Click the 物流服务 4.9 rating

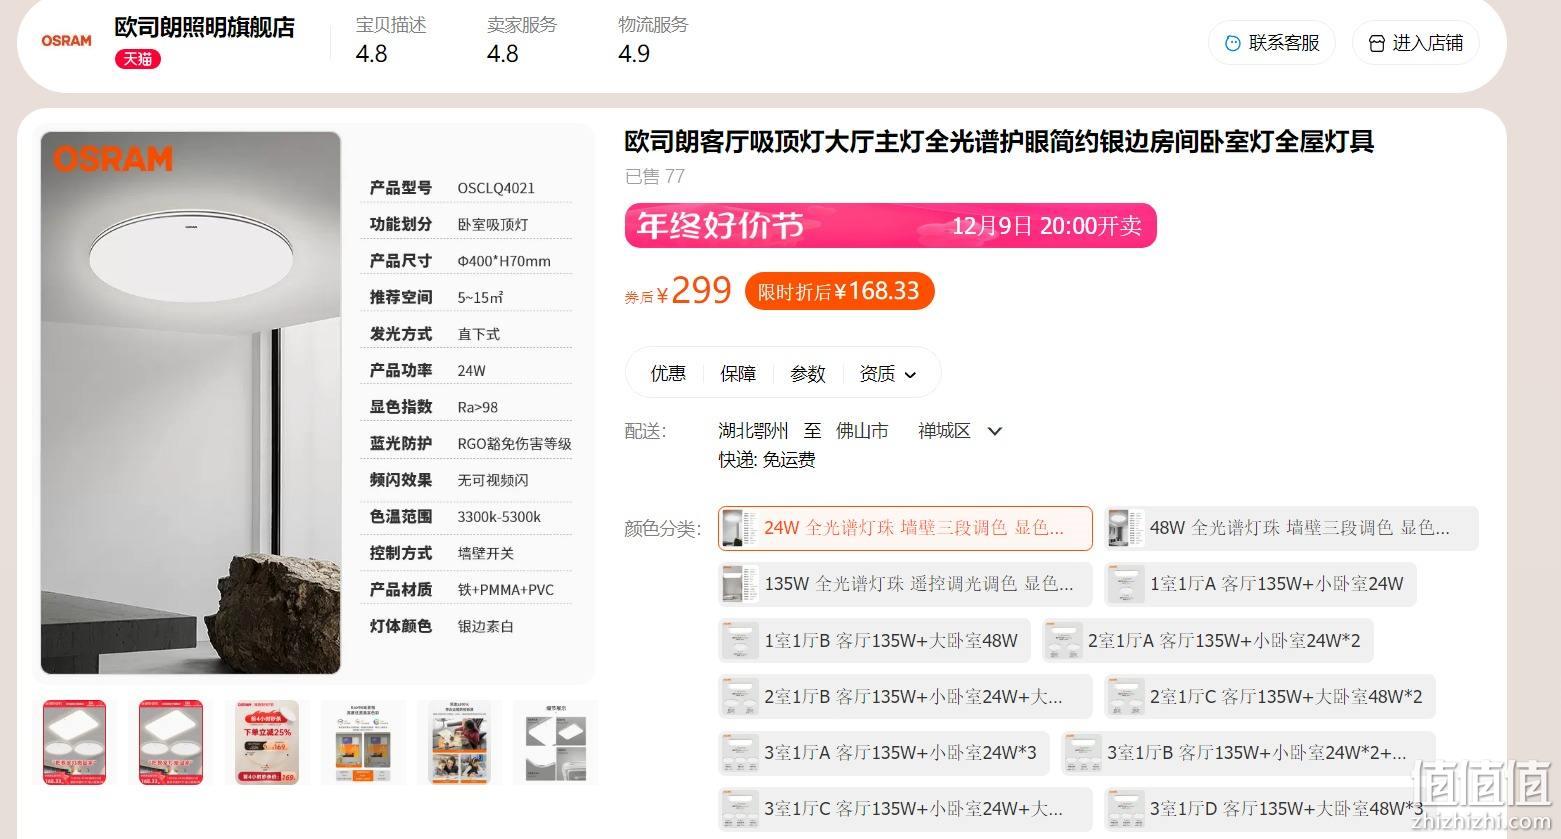pyautogui.click(x=653, y=40)
